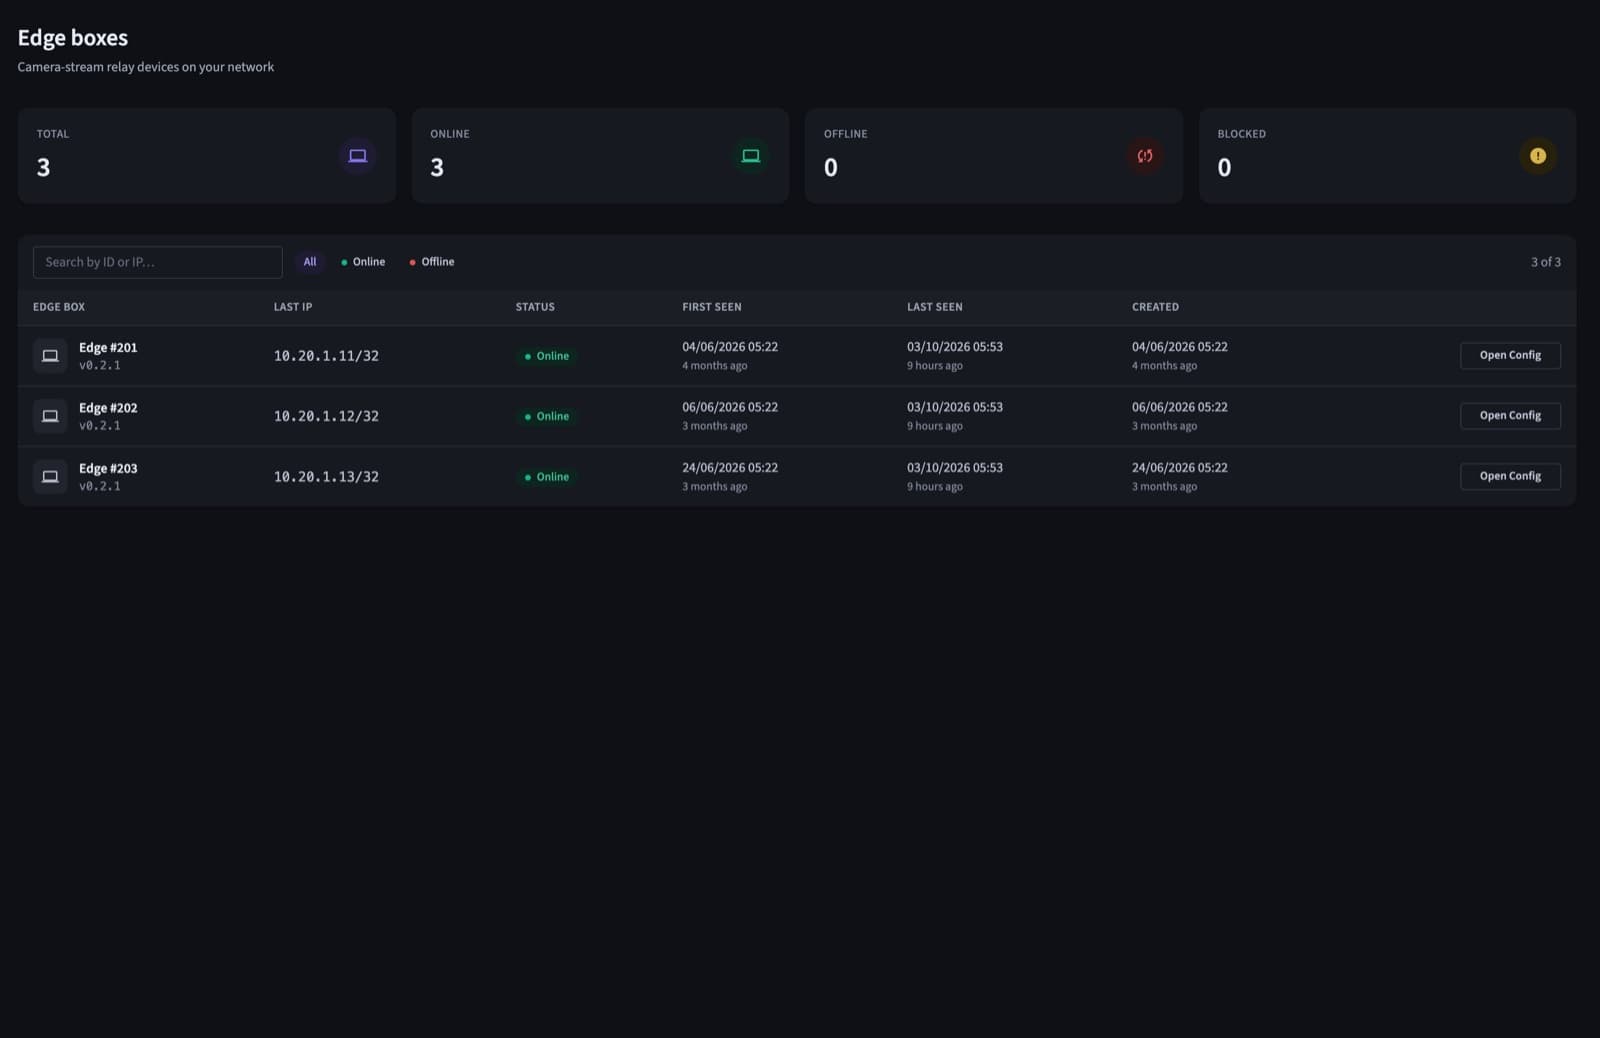Click the TOTAL card value 3

43,168
